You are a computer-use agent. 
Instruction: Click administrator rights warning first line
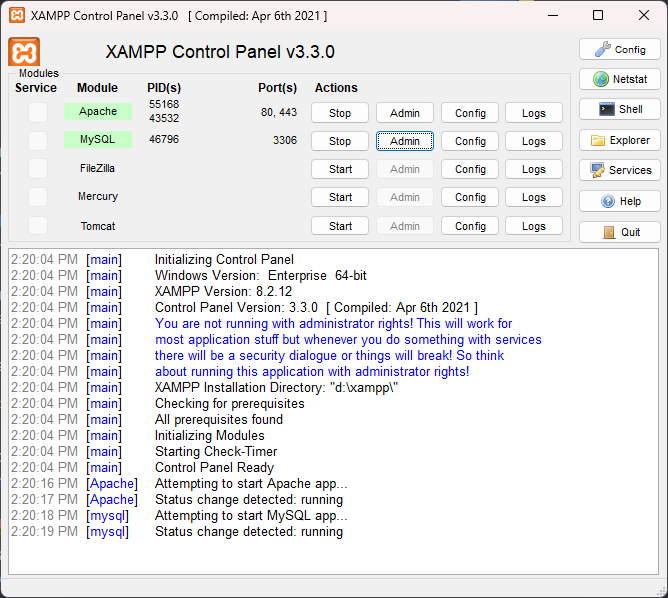(333, 324)
